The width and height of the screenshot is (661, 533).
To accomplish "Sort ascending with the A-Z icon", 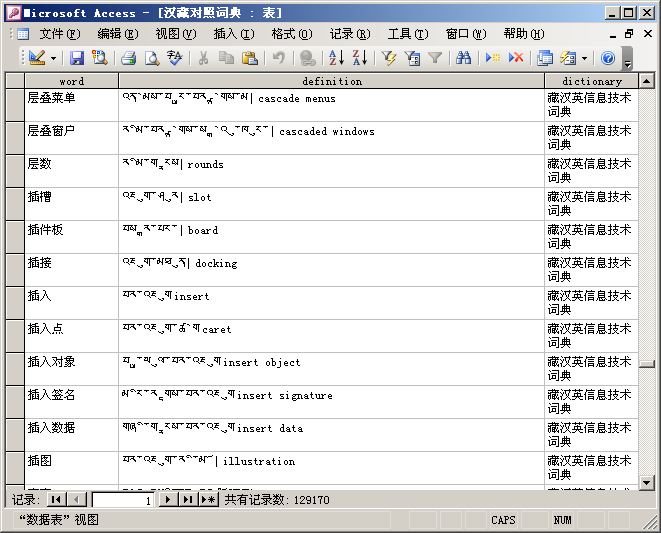I will pos(336,58).
